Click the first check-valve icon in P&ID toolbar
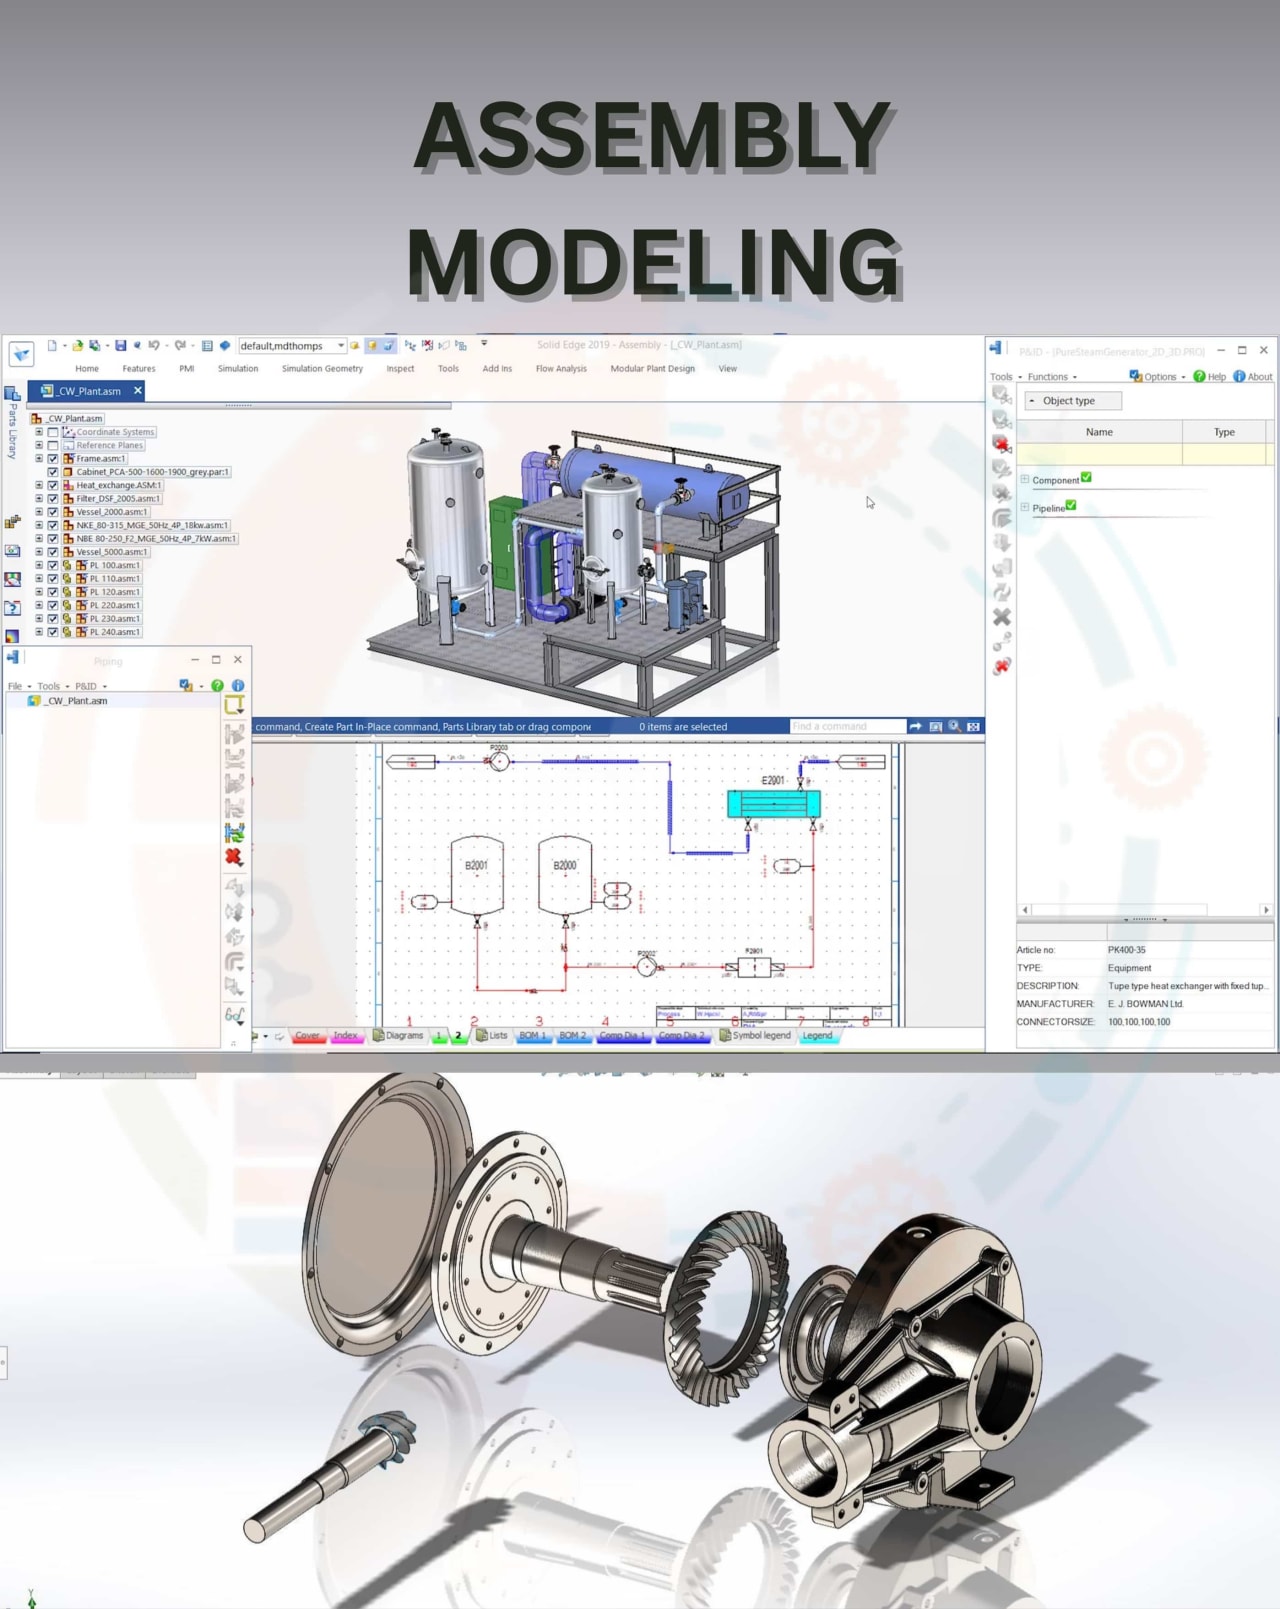Image resolution: width=1280 pixels, height=1609 pixels. (x=1002, y=395)
